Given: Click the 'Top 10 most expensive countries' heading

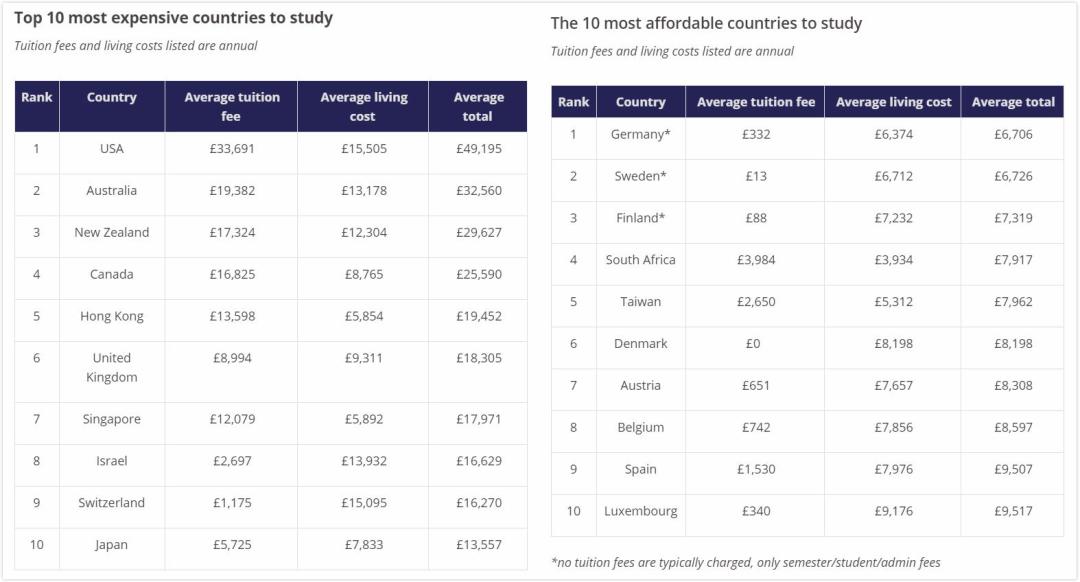Looking at the screenshot, I should pyautogui.click(x=174, y=18).
